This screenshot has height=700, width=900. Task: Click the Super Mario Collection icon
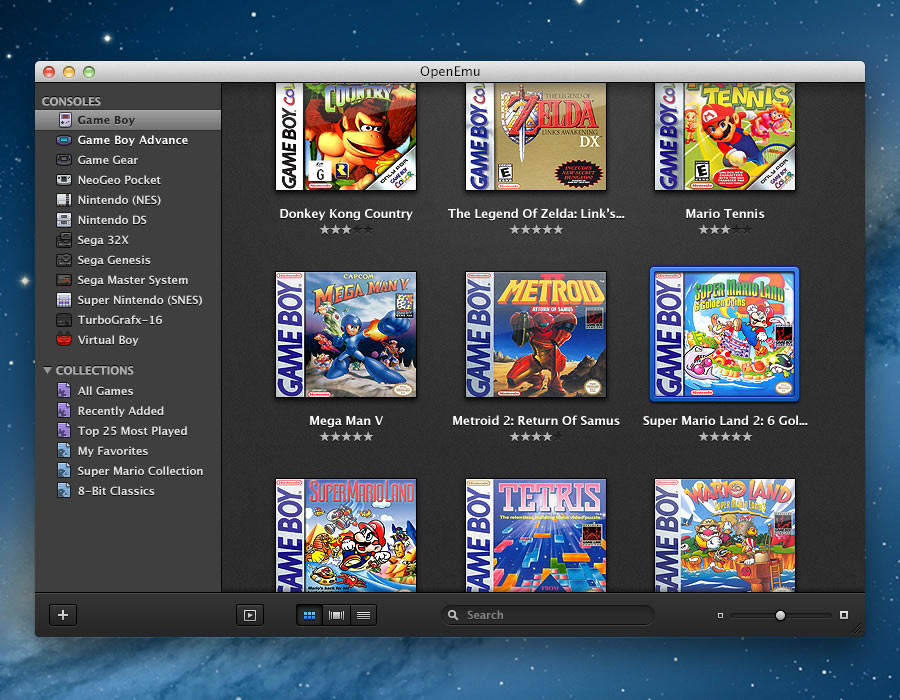pyautogui.click(x=64, y=471)
